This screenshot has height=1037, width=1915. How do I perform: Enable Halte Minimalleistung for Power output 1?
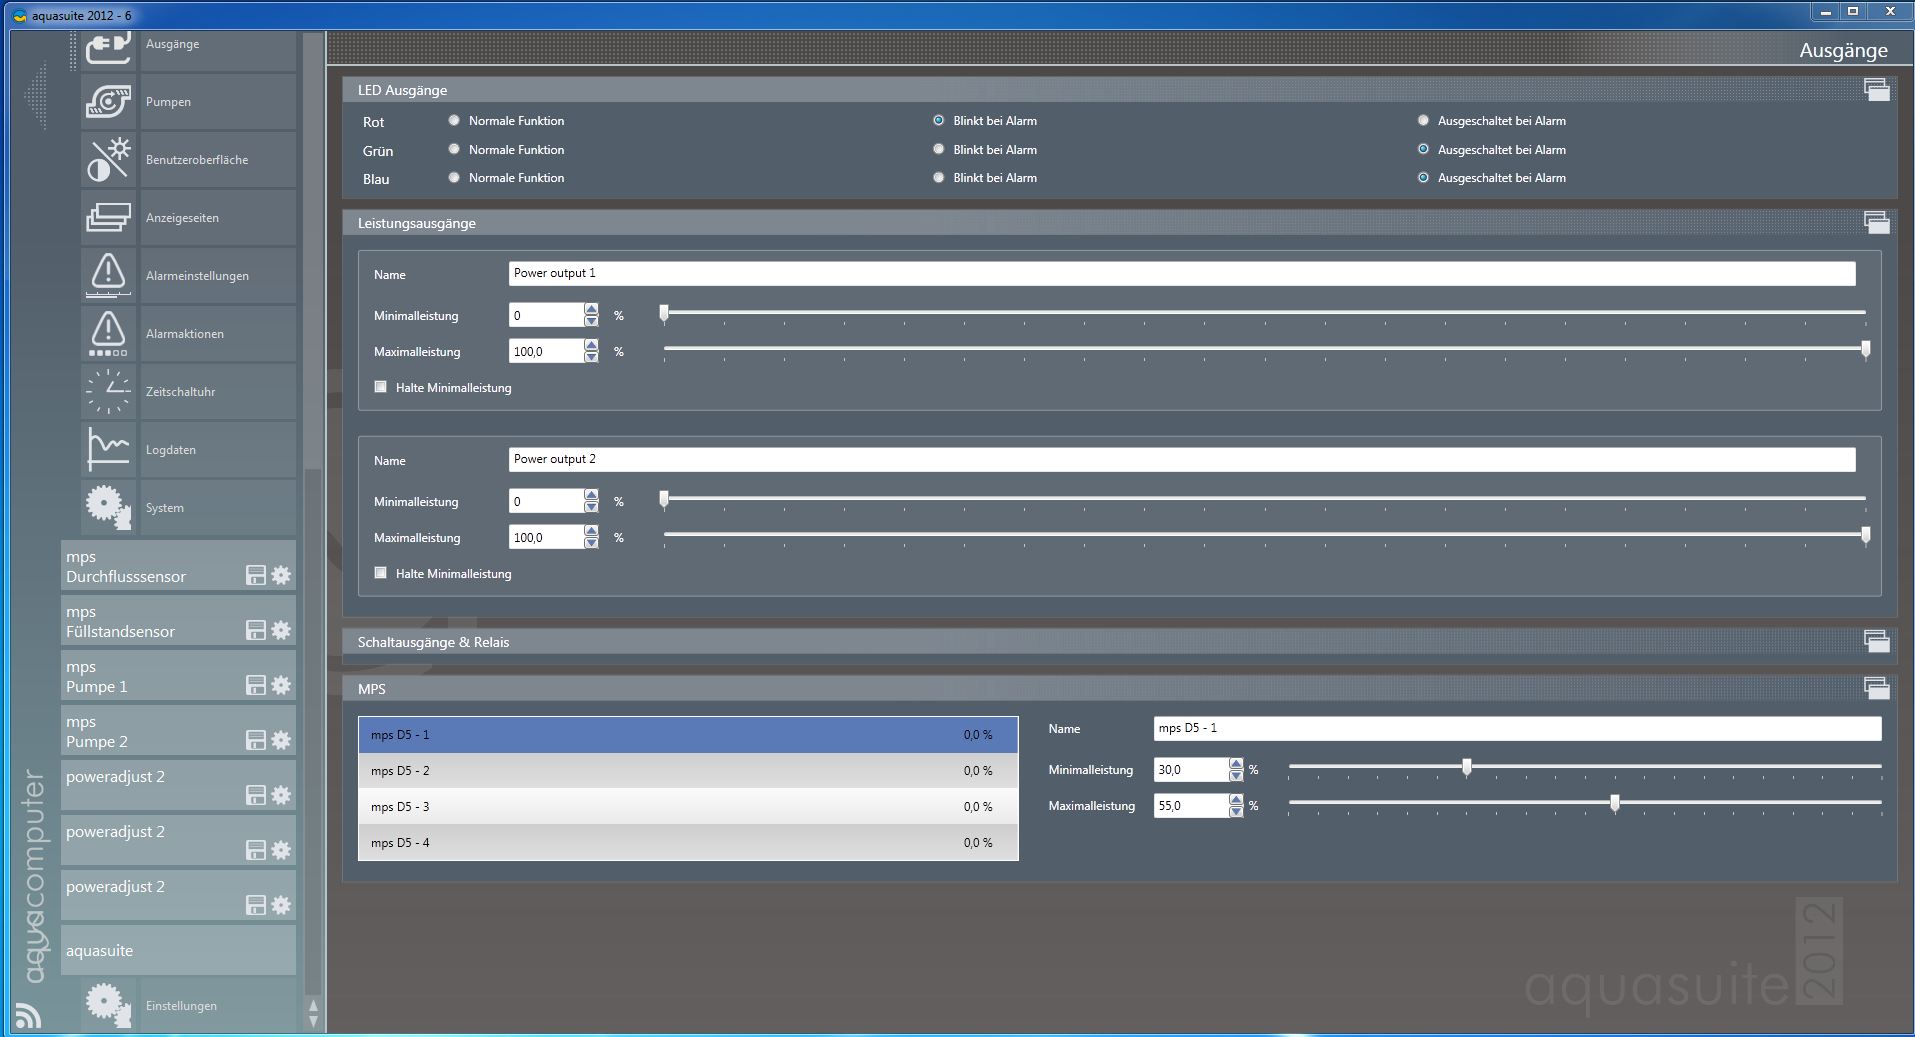381,388
